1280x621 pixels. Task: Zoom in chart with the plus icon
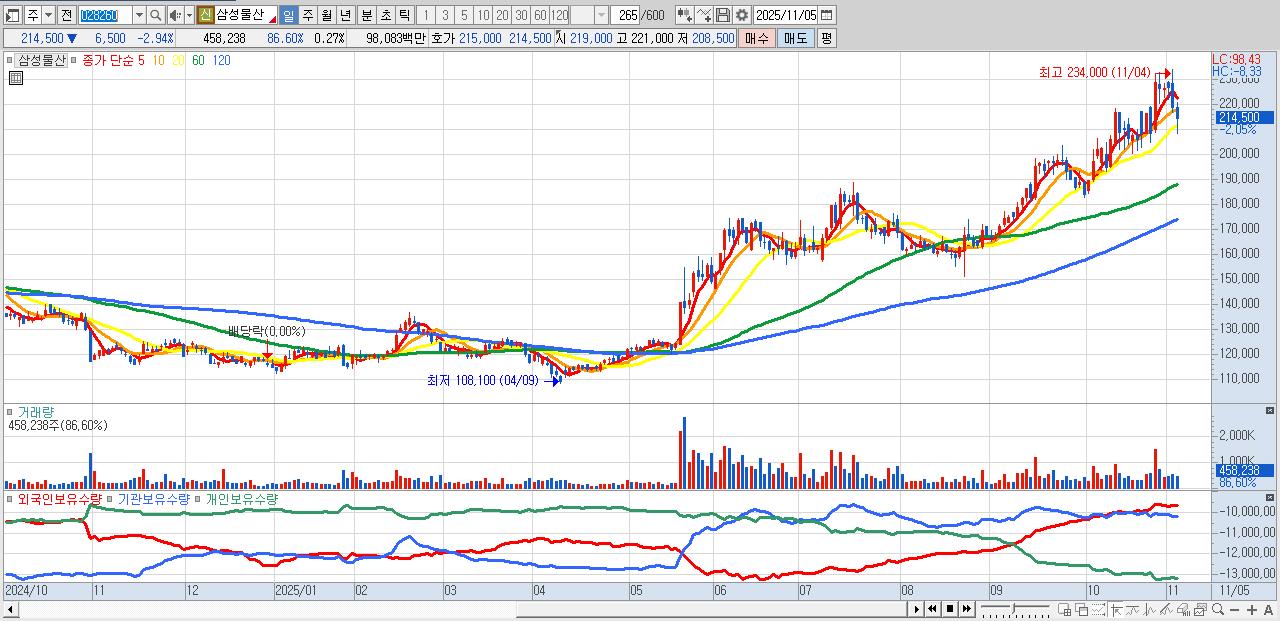point(1252,610)
